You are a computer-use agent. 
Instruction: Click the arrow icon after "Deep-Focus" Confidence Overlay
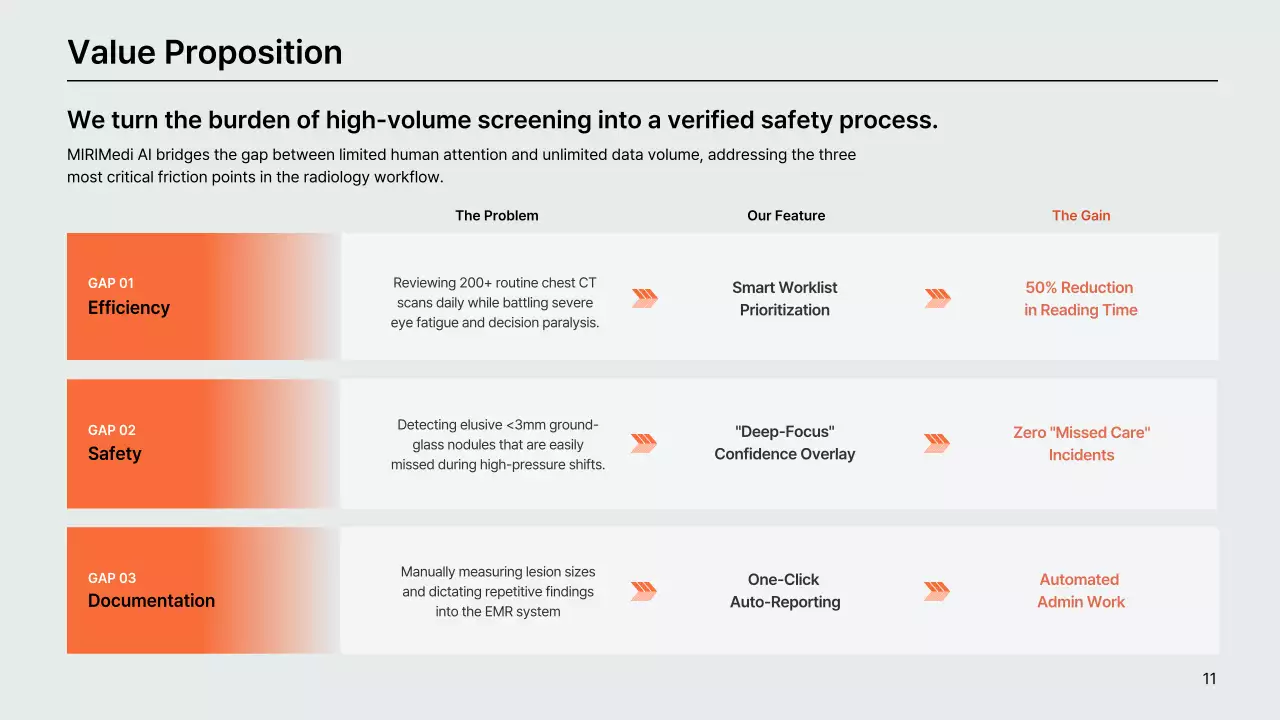click(936, 443)
